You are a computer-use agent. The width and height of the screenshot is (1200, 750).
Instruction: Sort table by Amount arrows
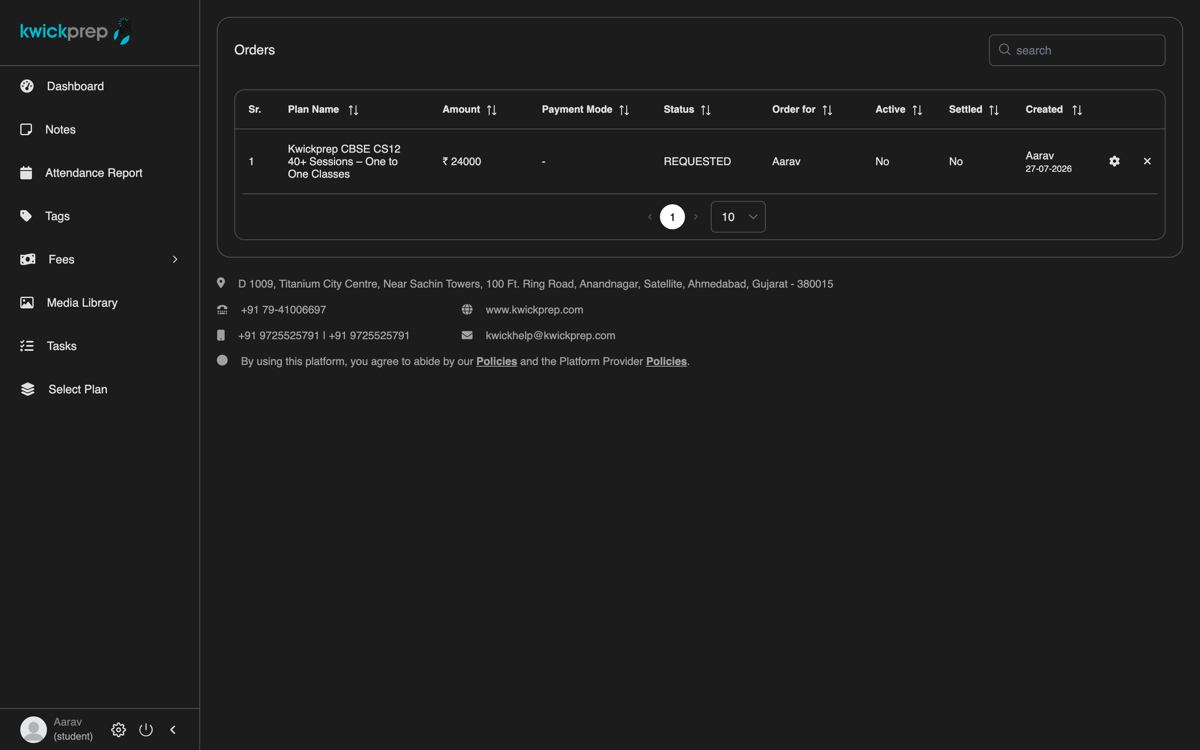coord(491,110)
